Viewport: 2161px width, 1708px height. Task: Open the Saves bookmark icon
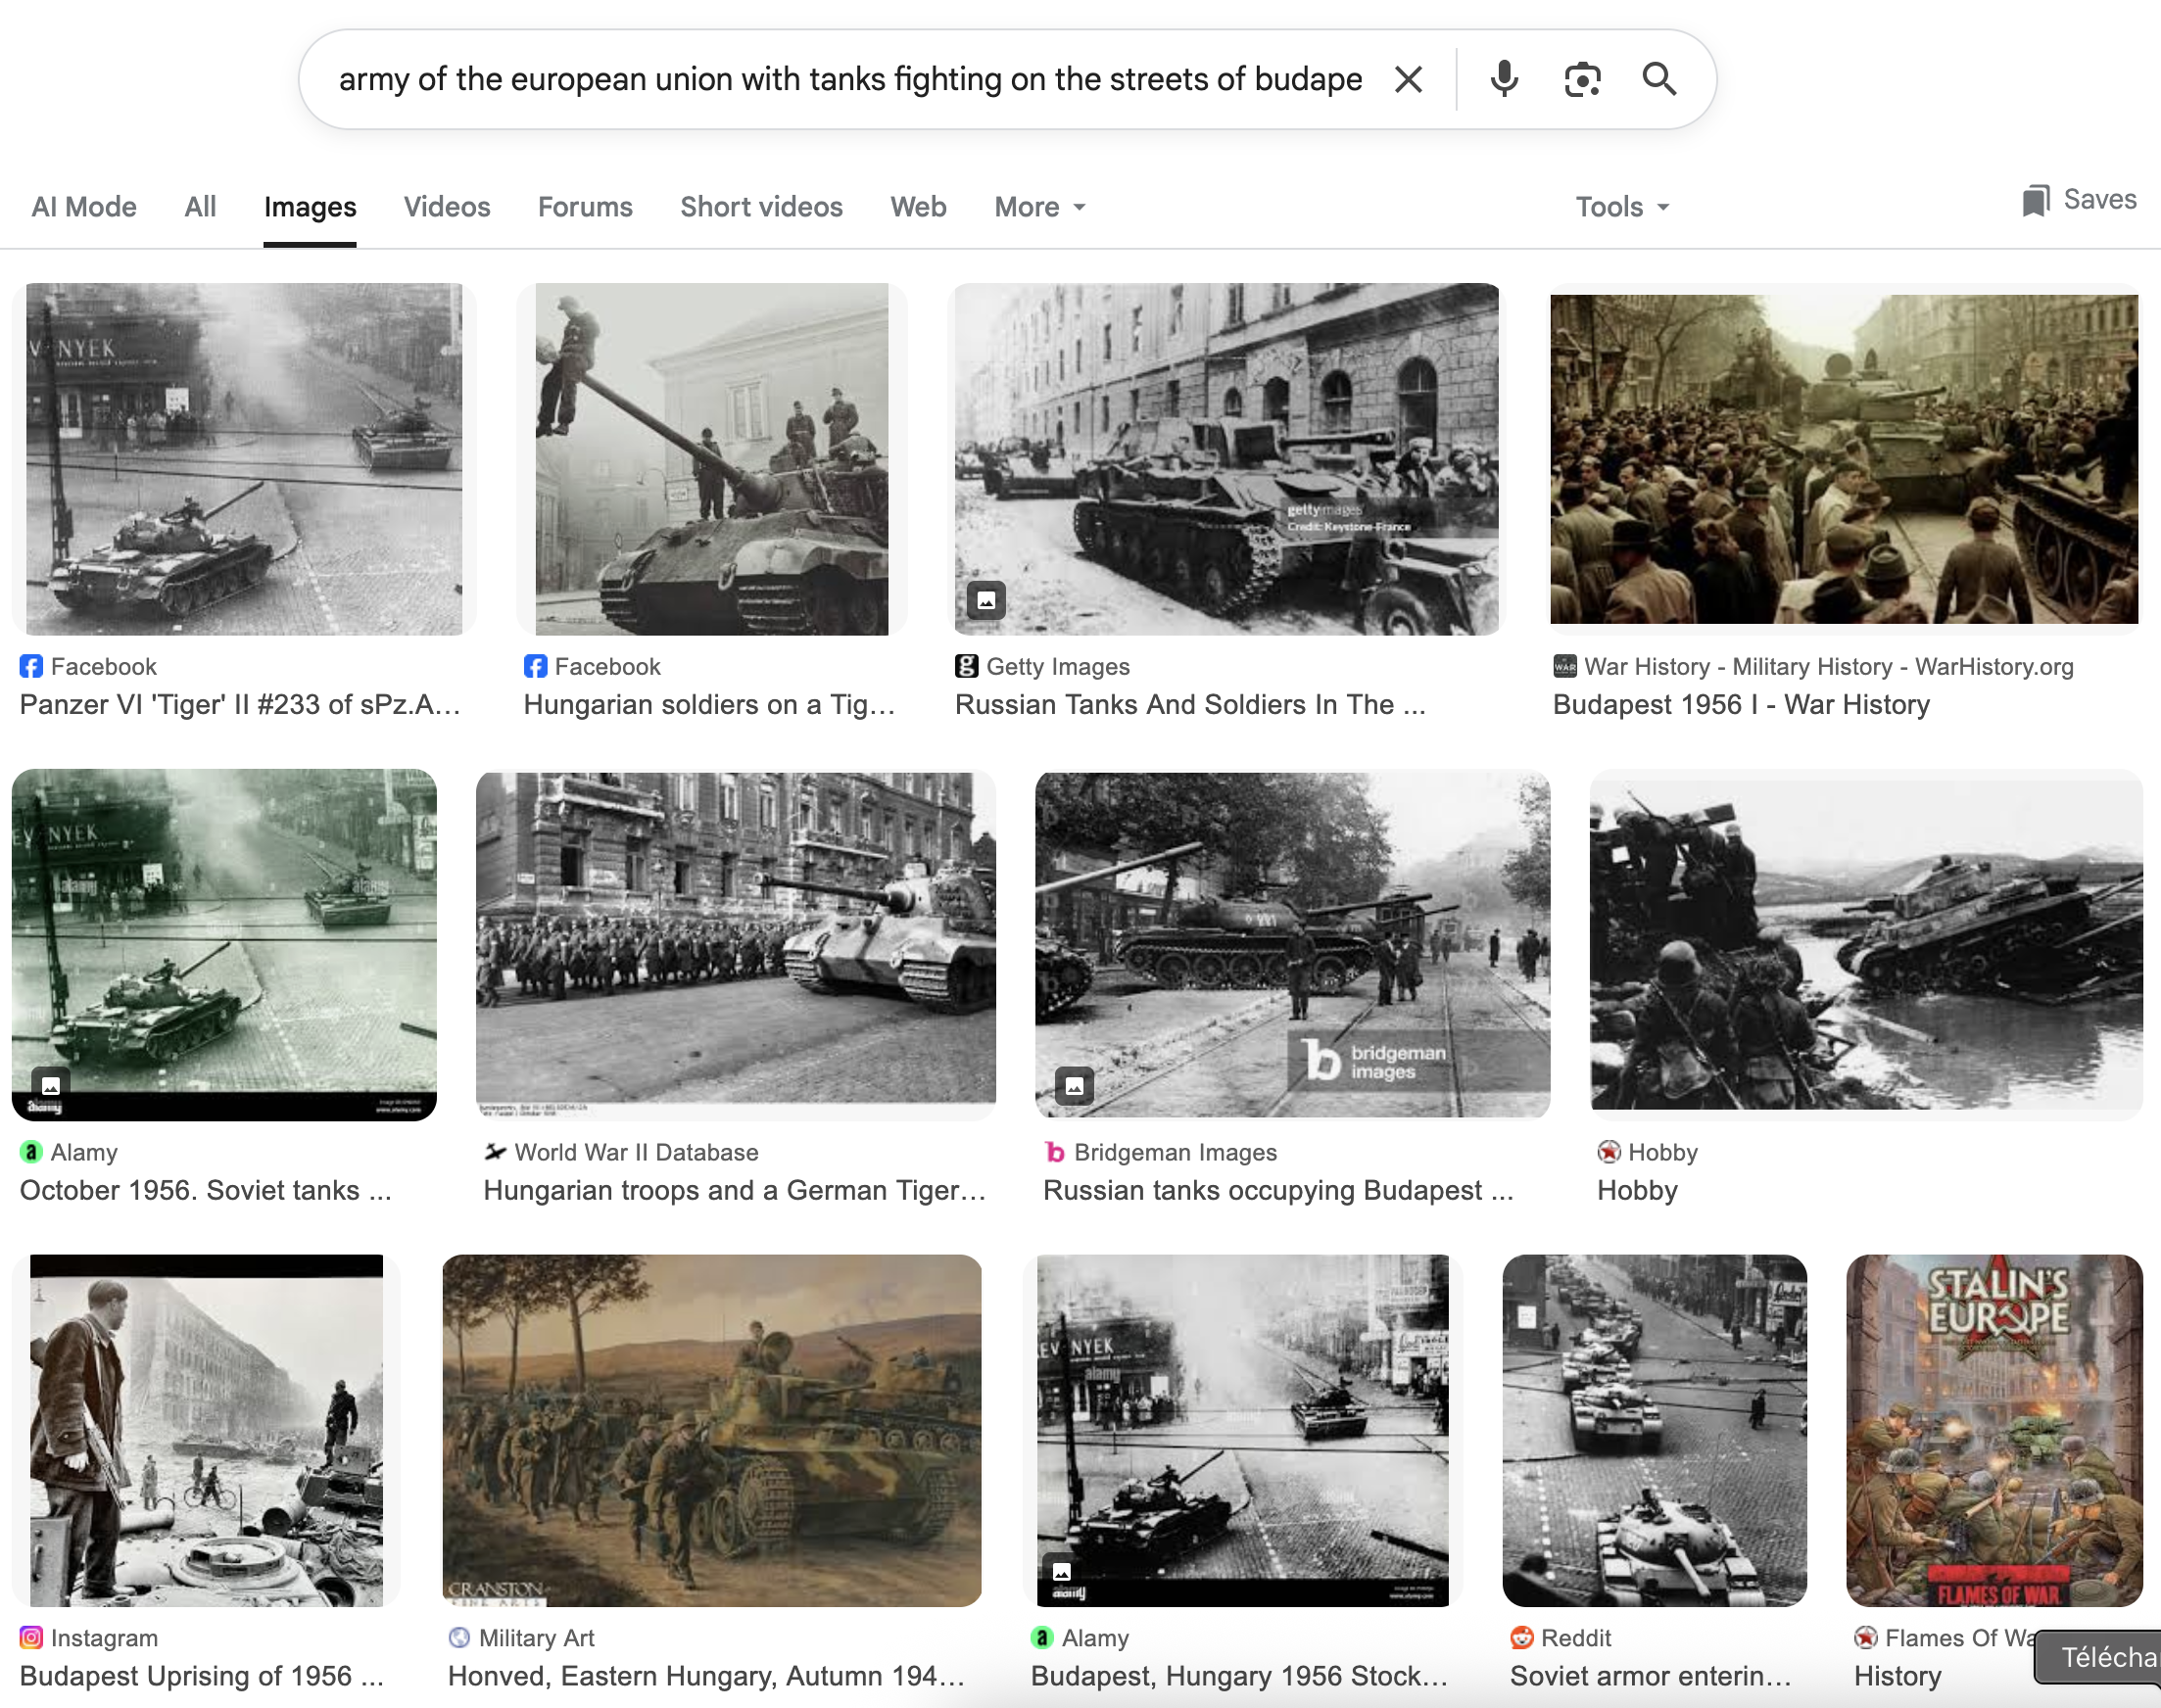(x=2035, y=200)
